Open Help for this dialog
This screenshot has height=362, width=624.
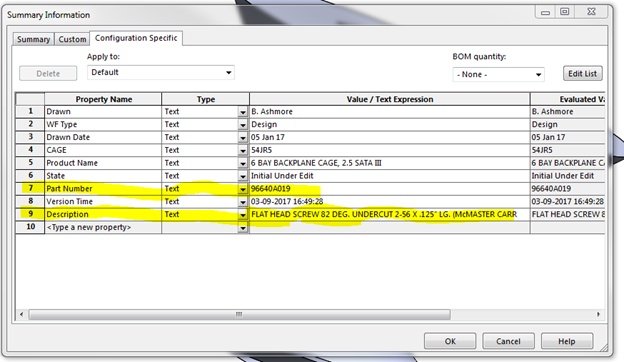567,341
